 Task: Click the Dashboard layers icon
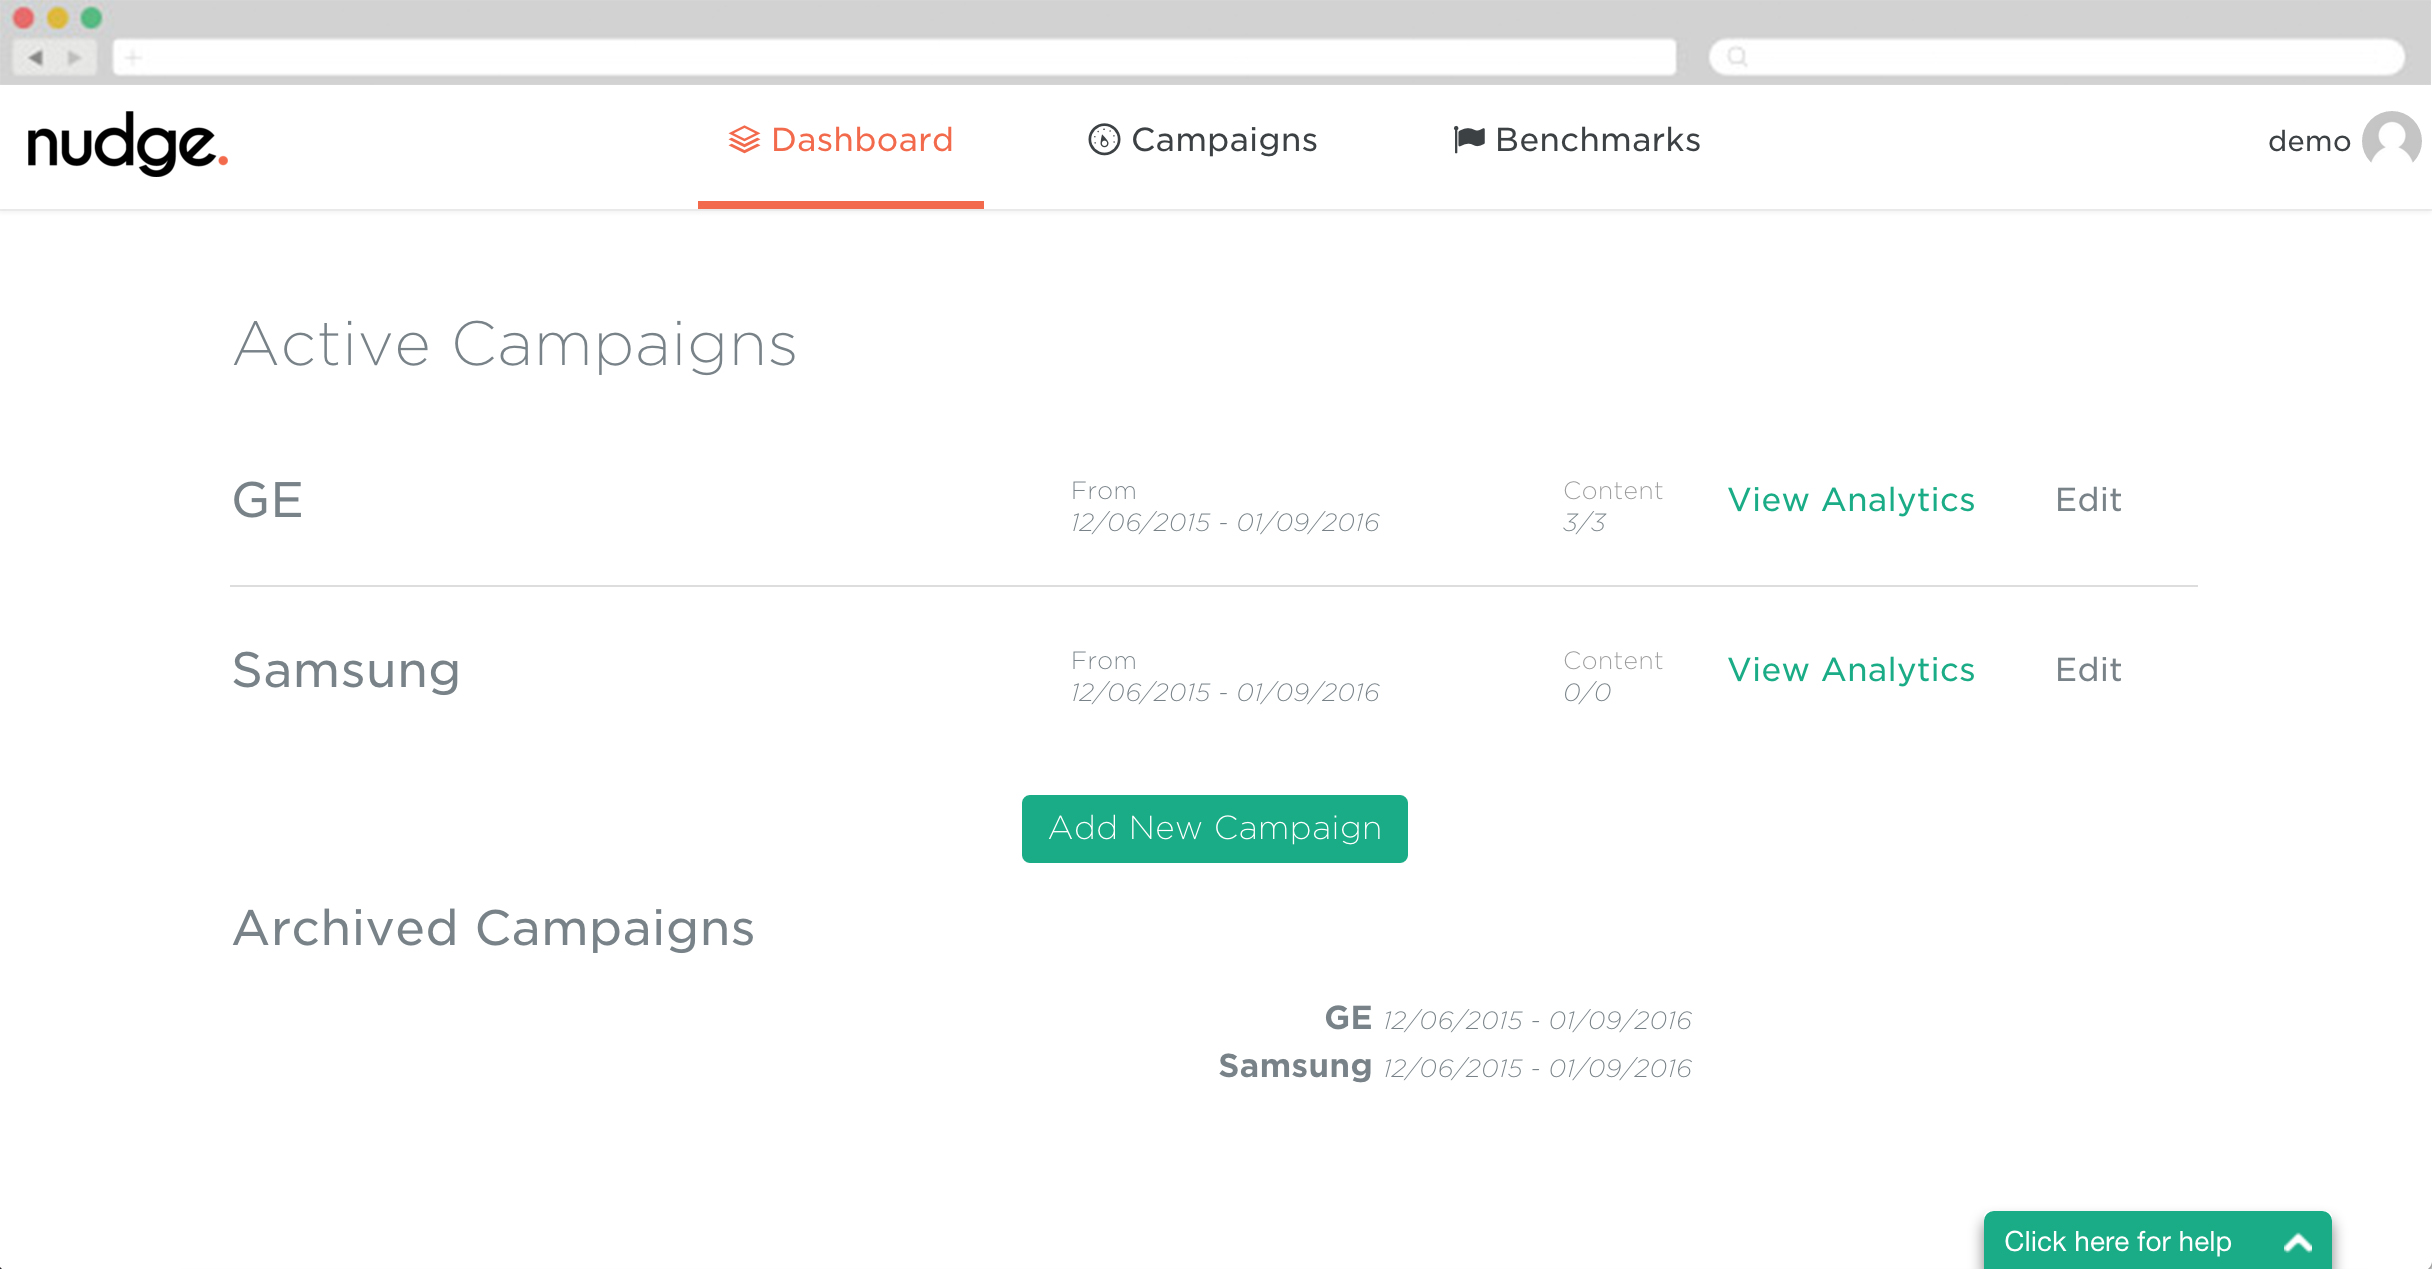[x=744, y=140]
